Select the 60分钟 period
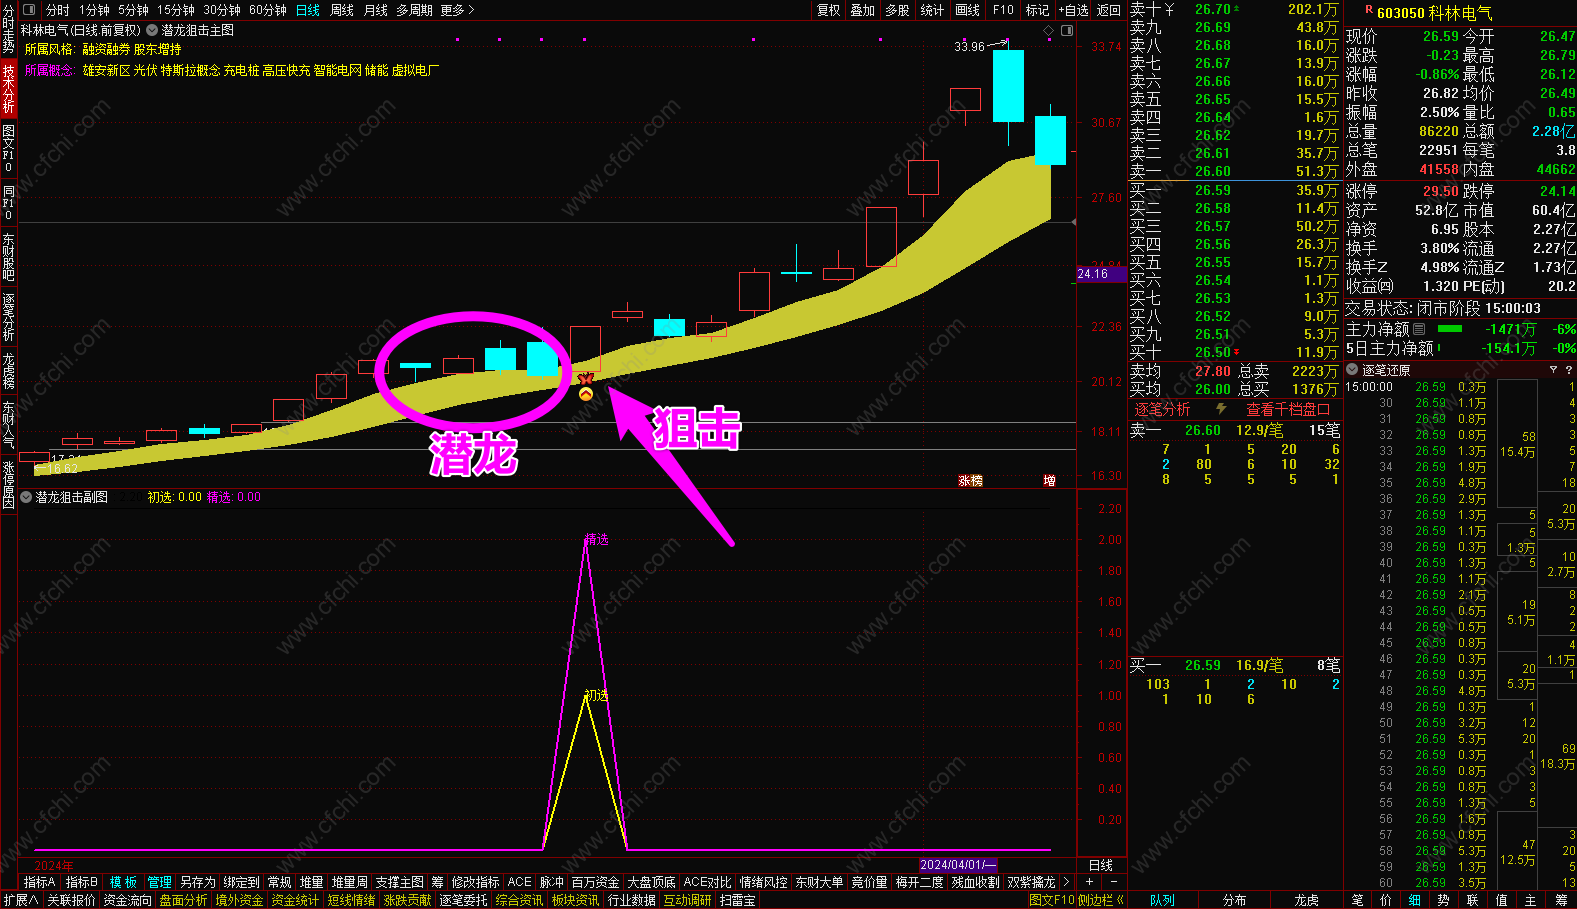The image size is (1577, 909). [x=268, y=10]
